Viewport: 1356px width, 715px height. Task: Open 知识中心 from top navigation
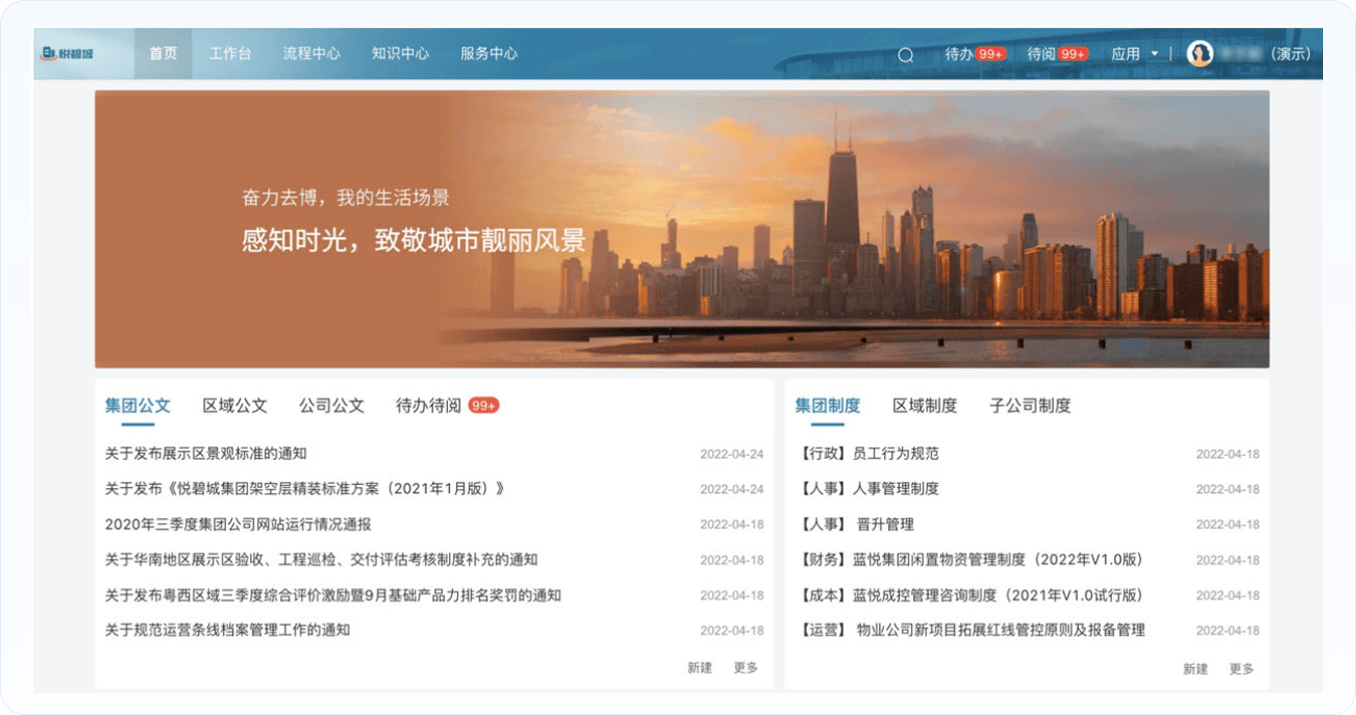point(400,54)
